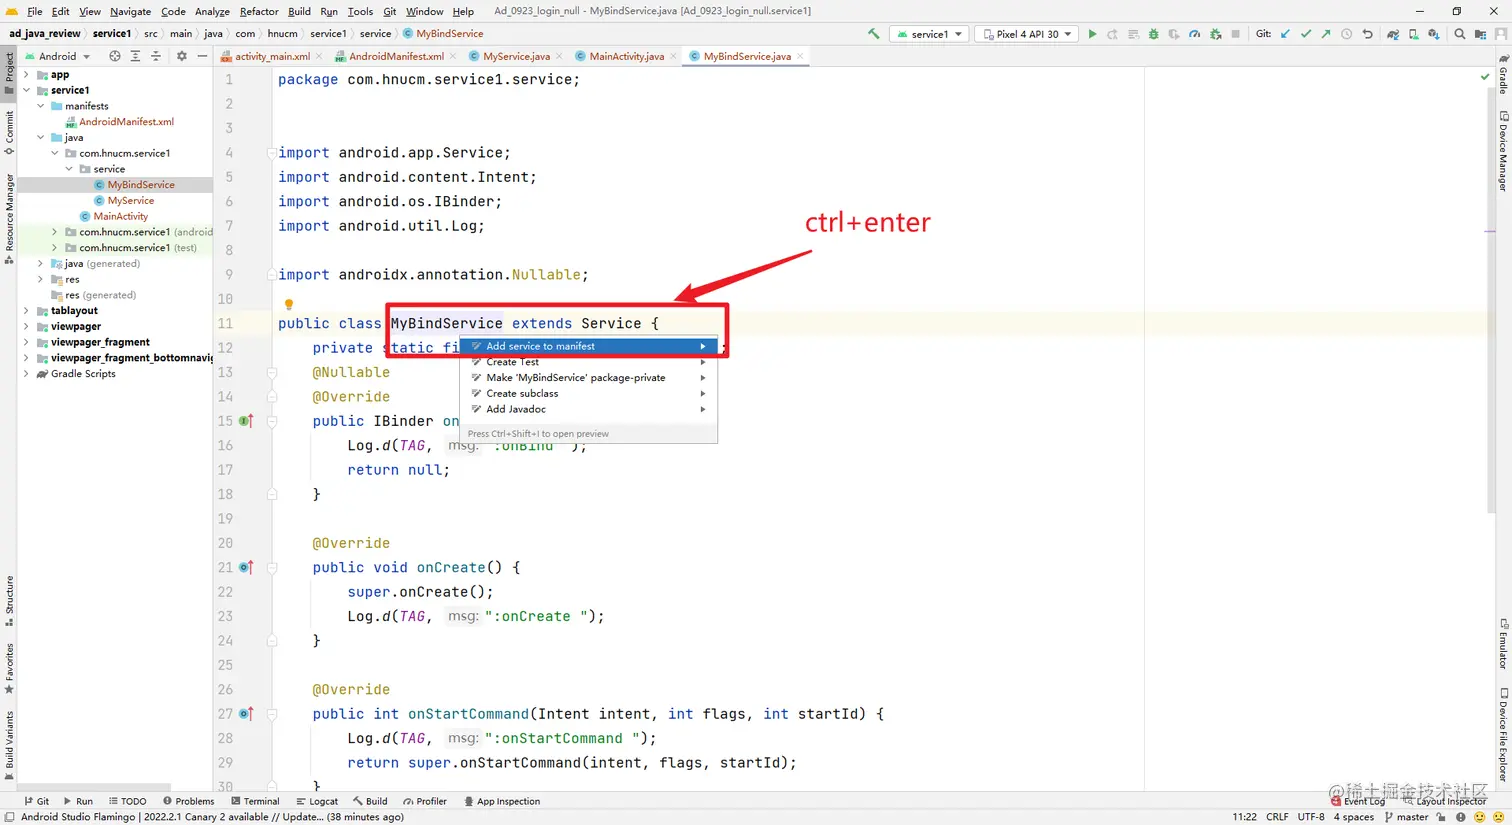Open the Refactor menu

[x=259, y=11]
